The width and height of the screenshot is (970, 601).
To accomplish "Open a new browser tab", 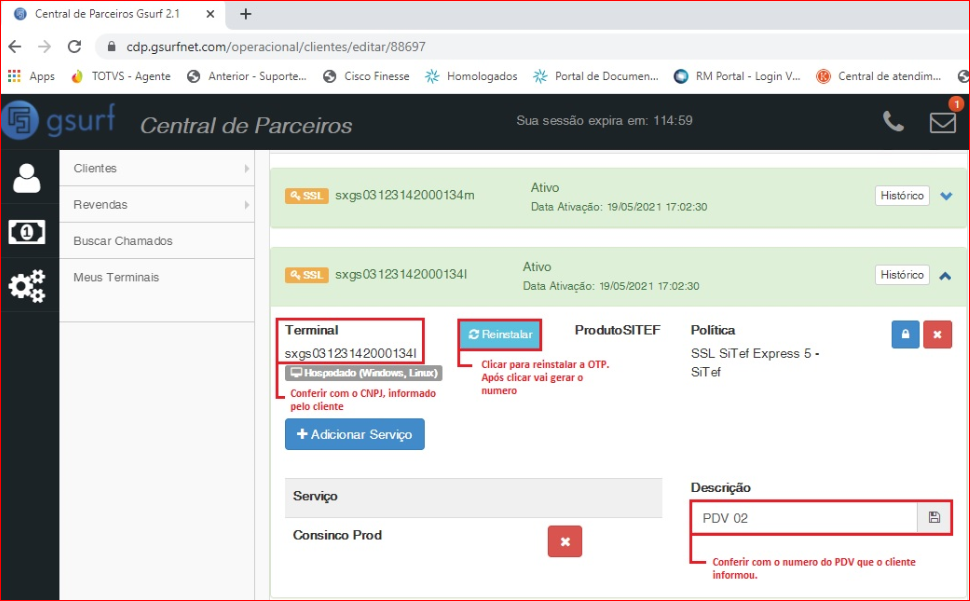I will point(246,14).
